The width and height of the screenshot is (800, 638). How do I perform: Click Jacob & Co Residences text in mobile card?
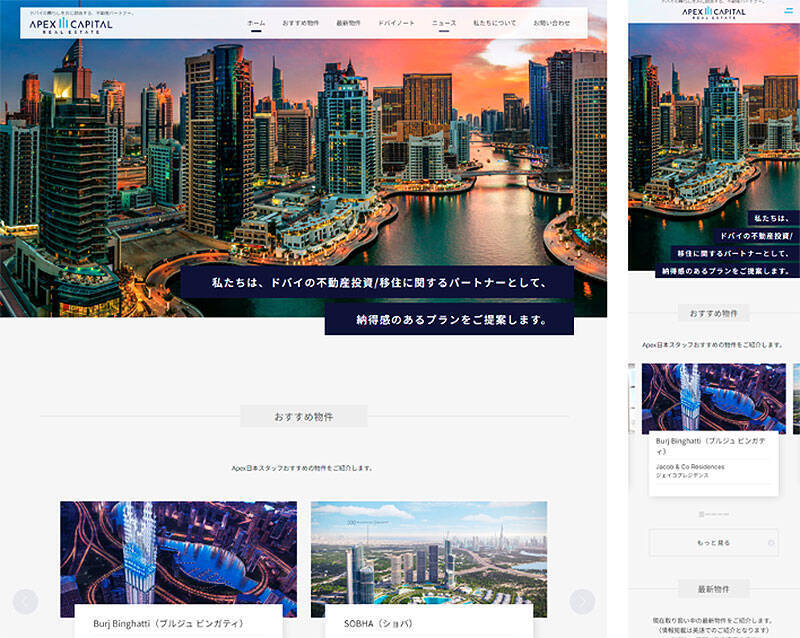click(x=690, y=467)
